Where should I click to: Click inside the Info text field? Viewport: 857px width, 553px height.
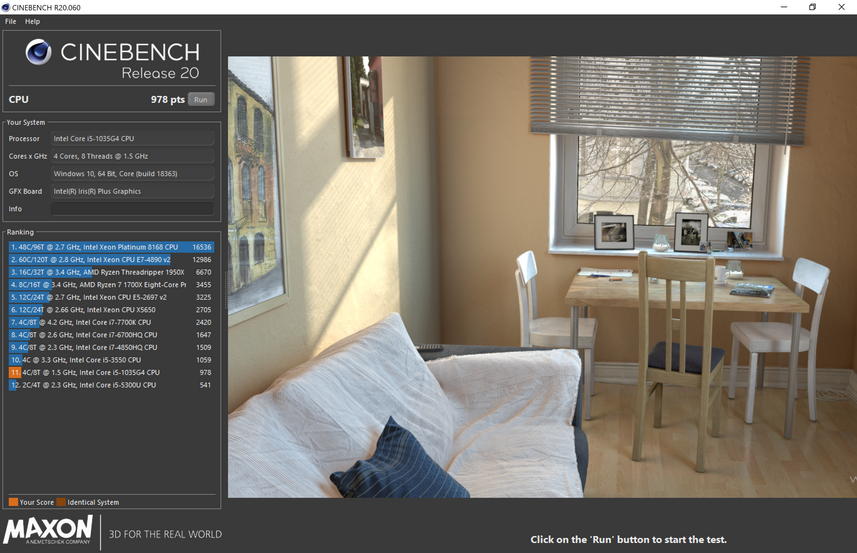[132, 209]
